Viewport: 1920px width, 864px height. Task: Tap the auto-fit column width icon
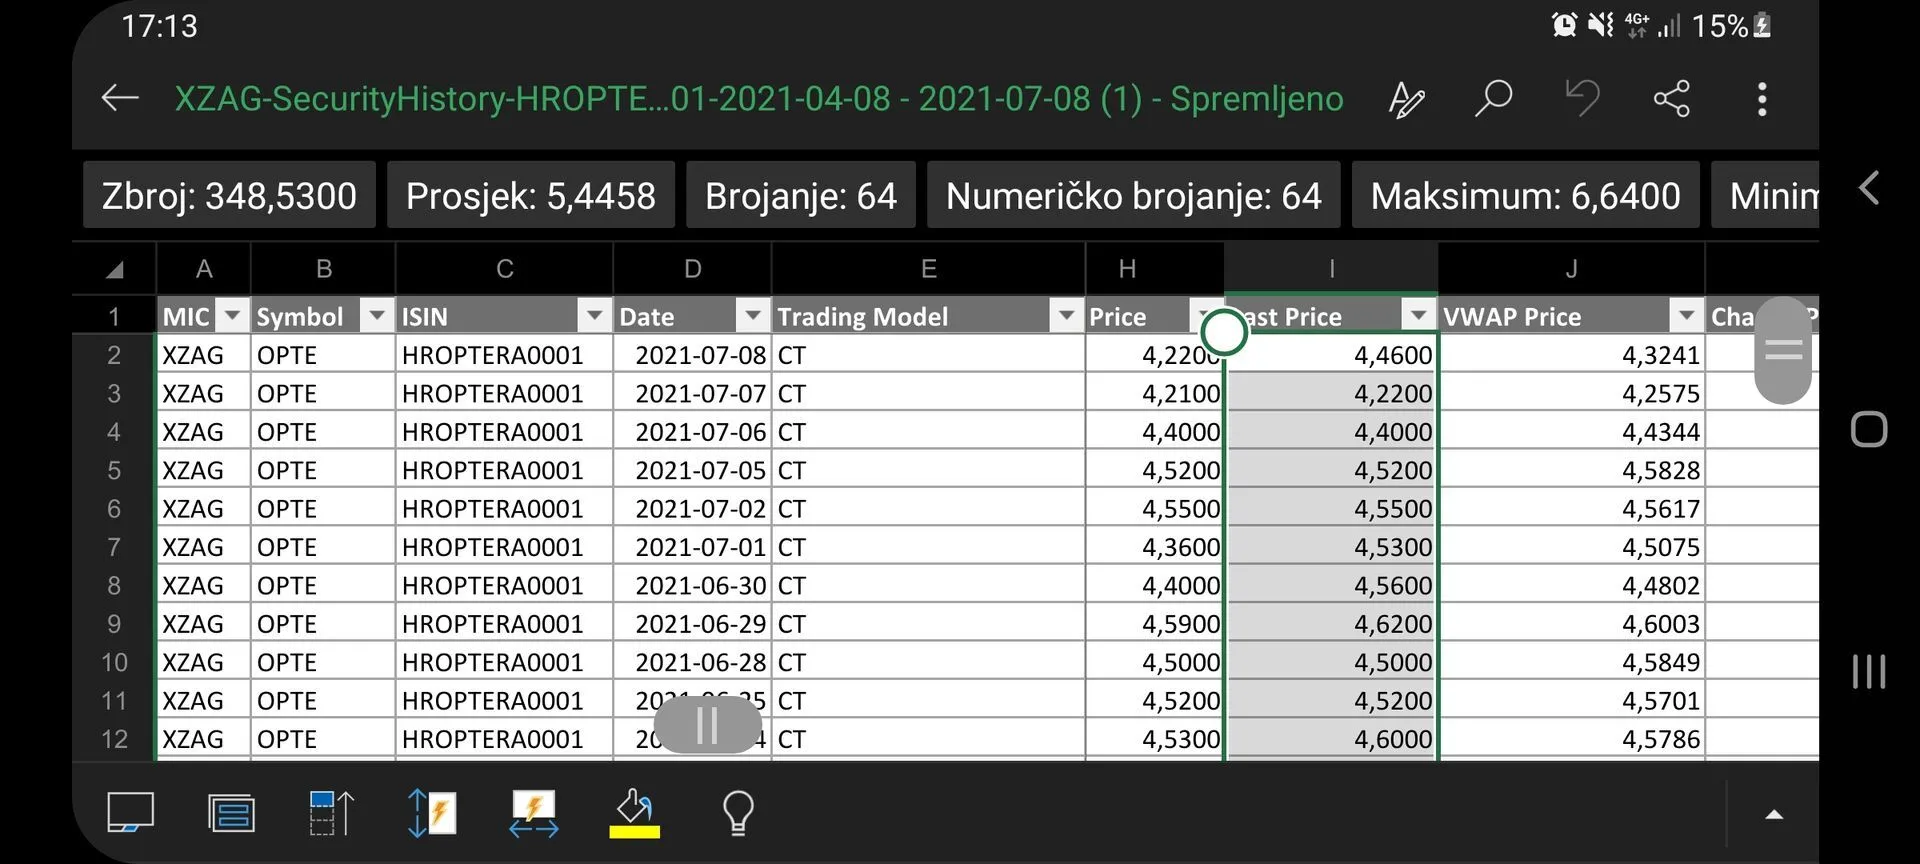point(534,813)
